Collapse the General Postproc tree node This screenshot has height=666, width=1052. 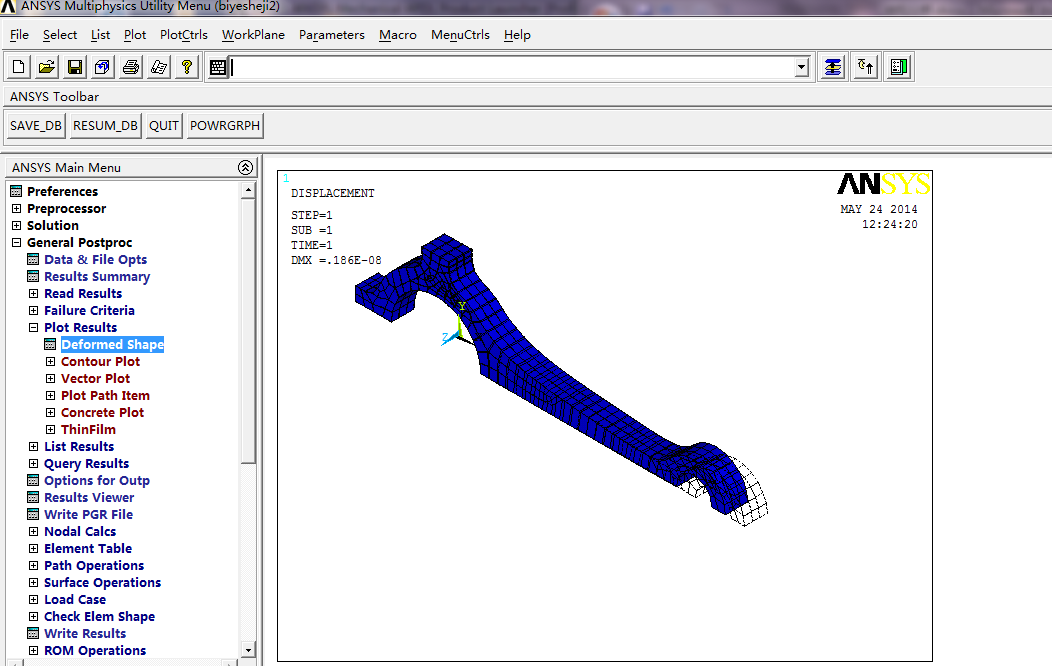[16, 242]
